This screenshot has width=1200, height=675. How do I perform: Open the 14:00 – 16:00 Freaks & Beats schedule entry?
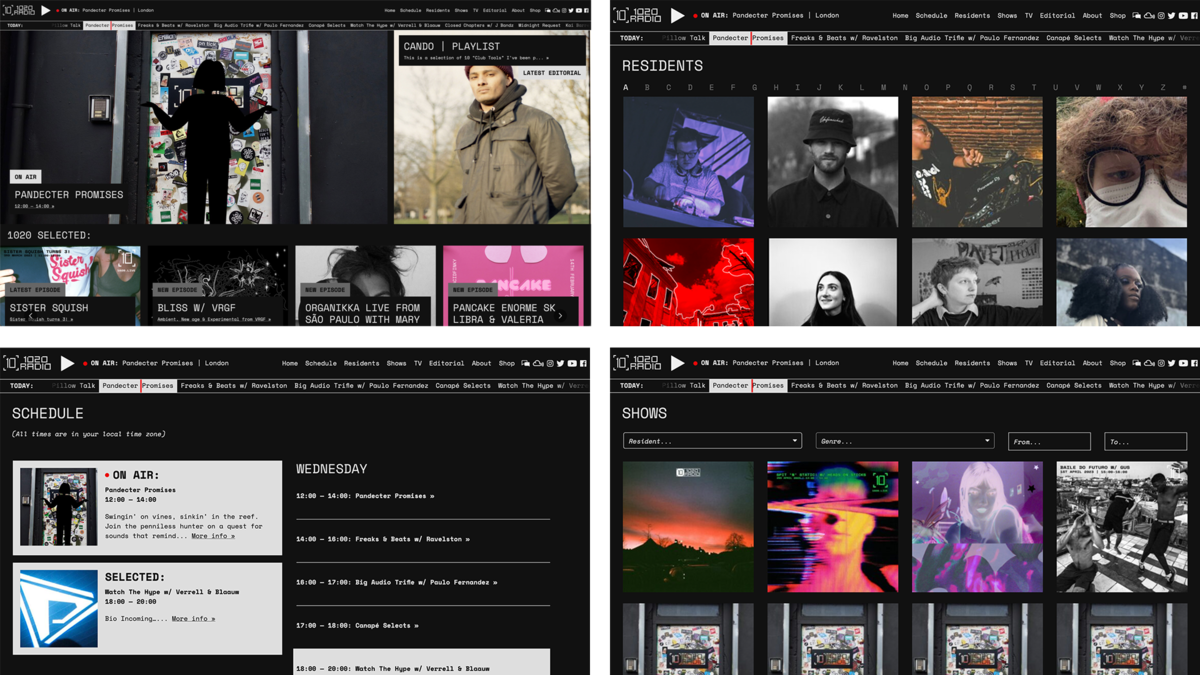pos(383,539)
